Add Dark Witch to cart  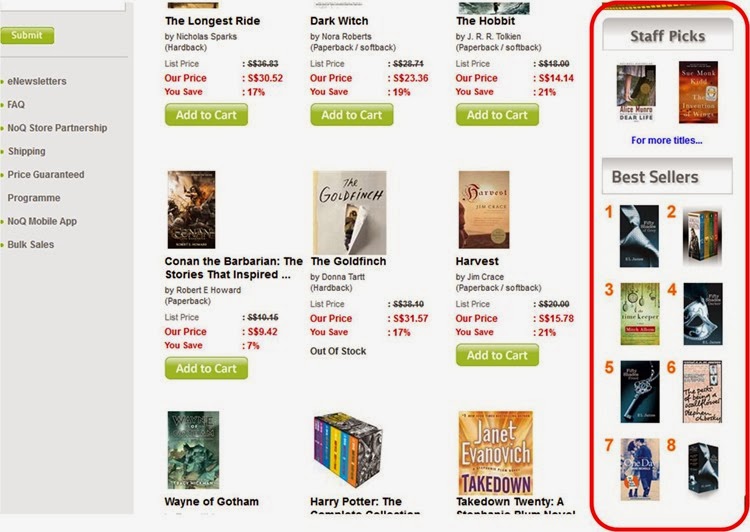pyautogui.click(x=352, y=115)
